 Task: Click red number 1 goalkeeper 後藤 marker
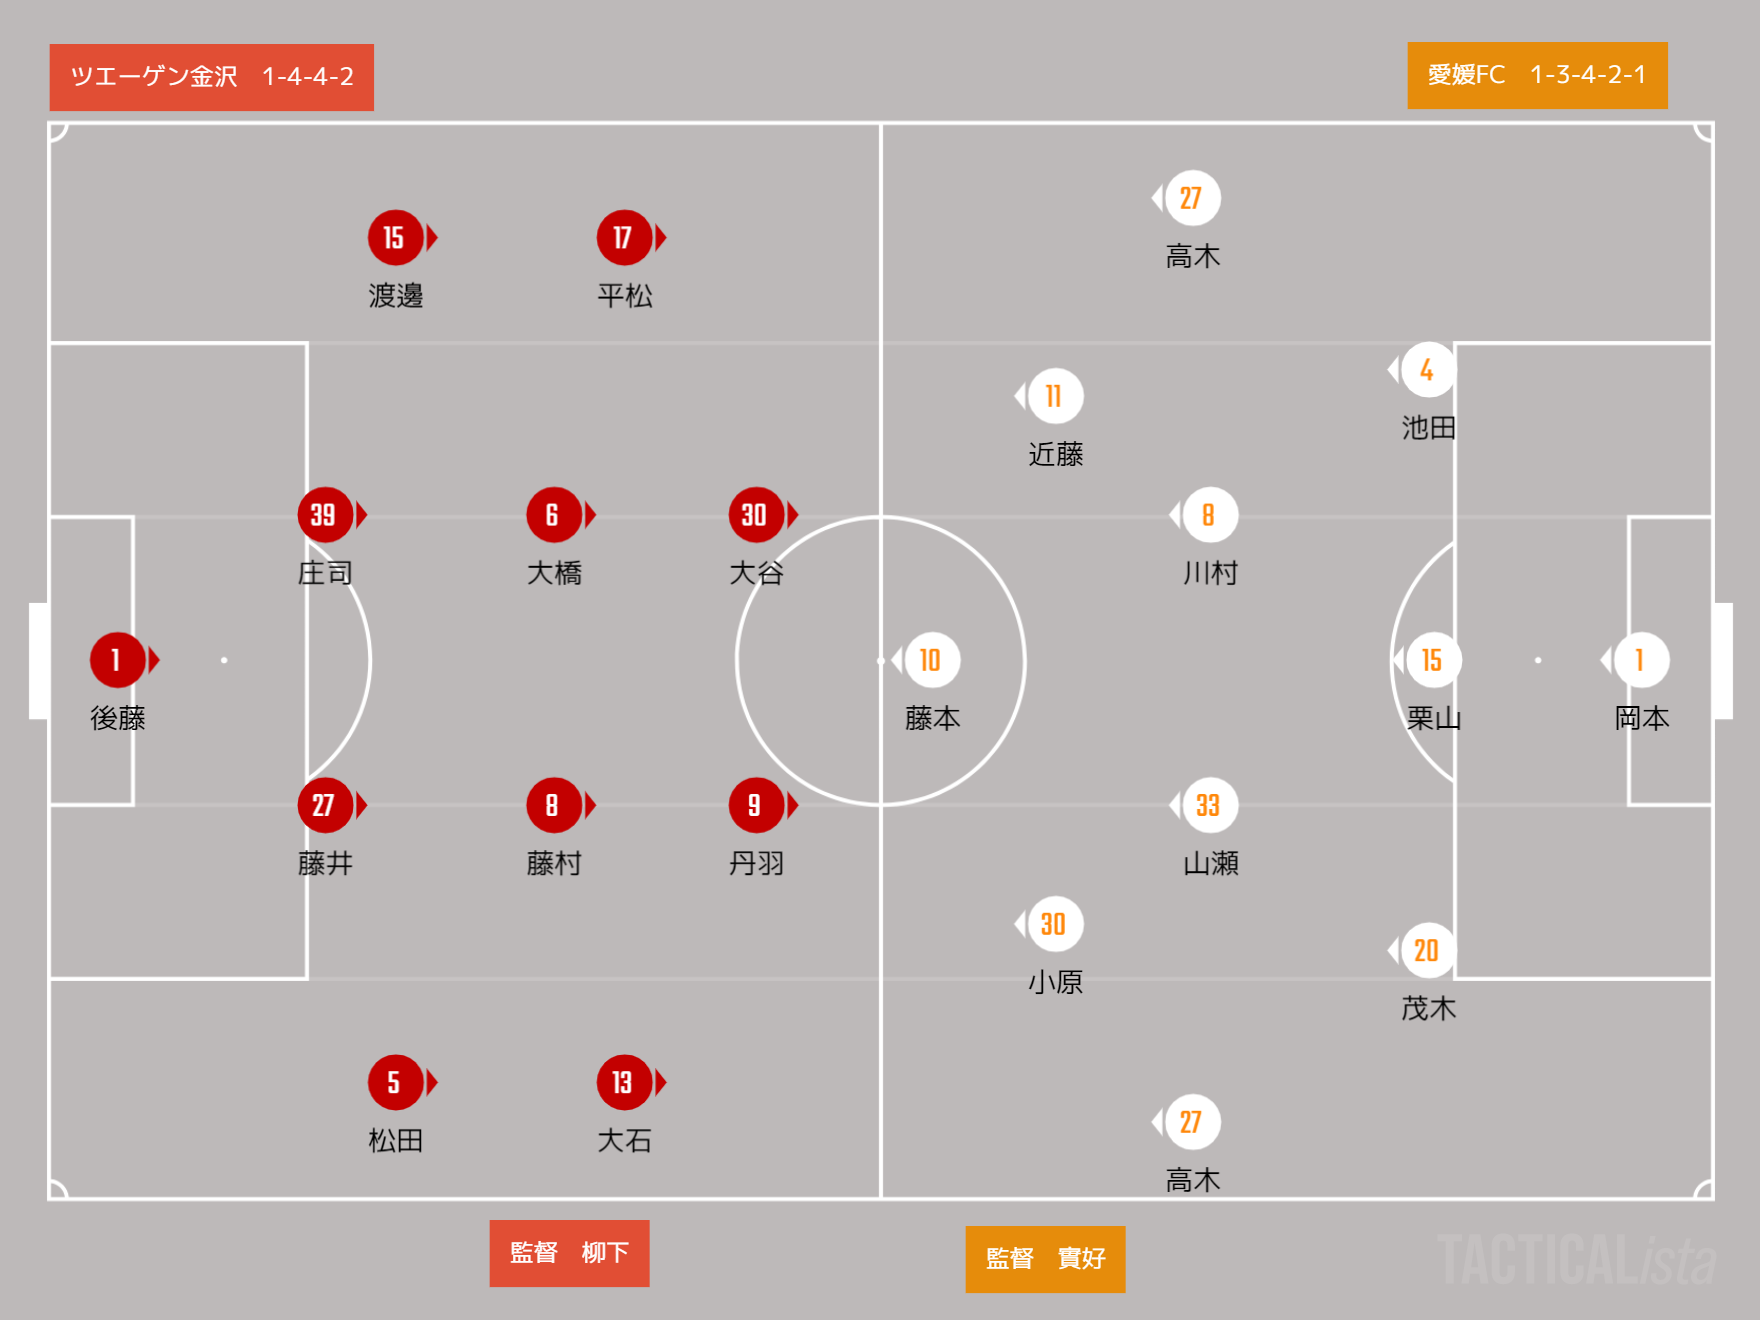[x=118, y=660]
